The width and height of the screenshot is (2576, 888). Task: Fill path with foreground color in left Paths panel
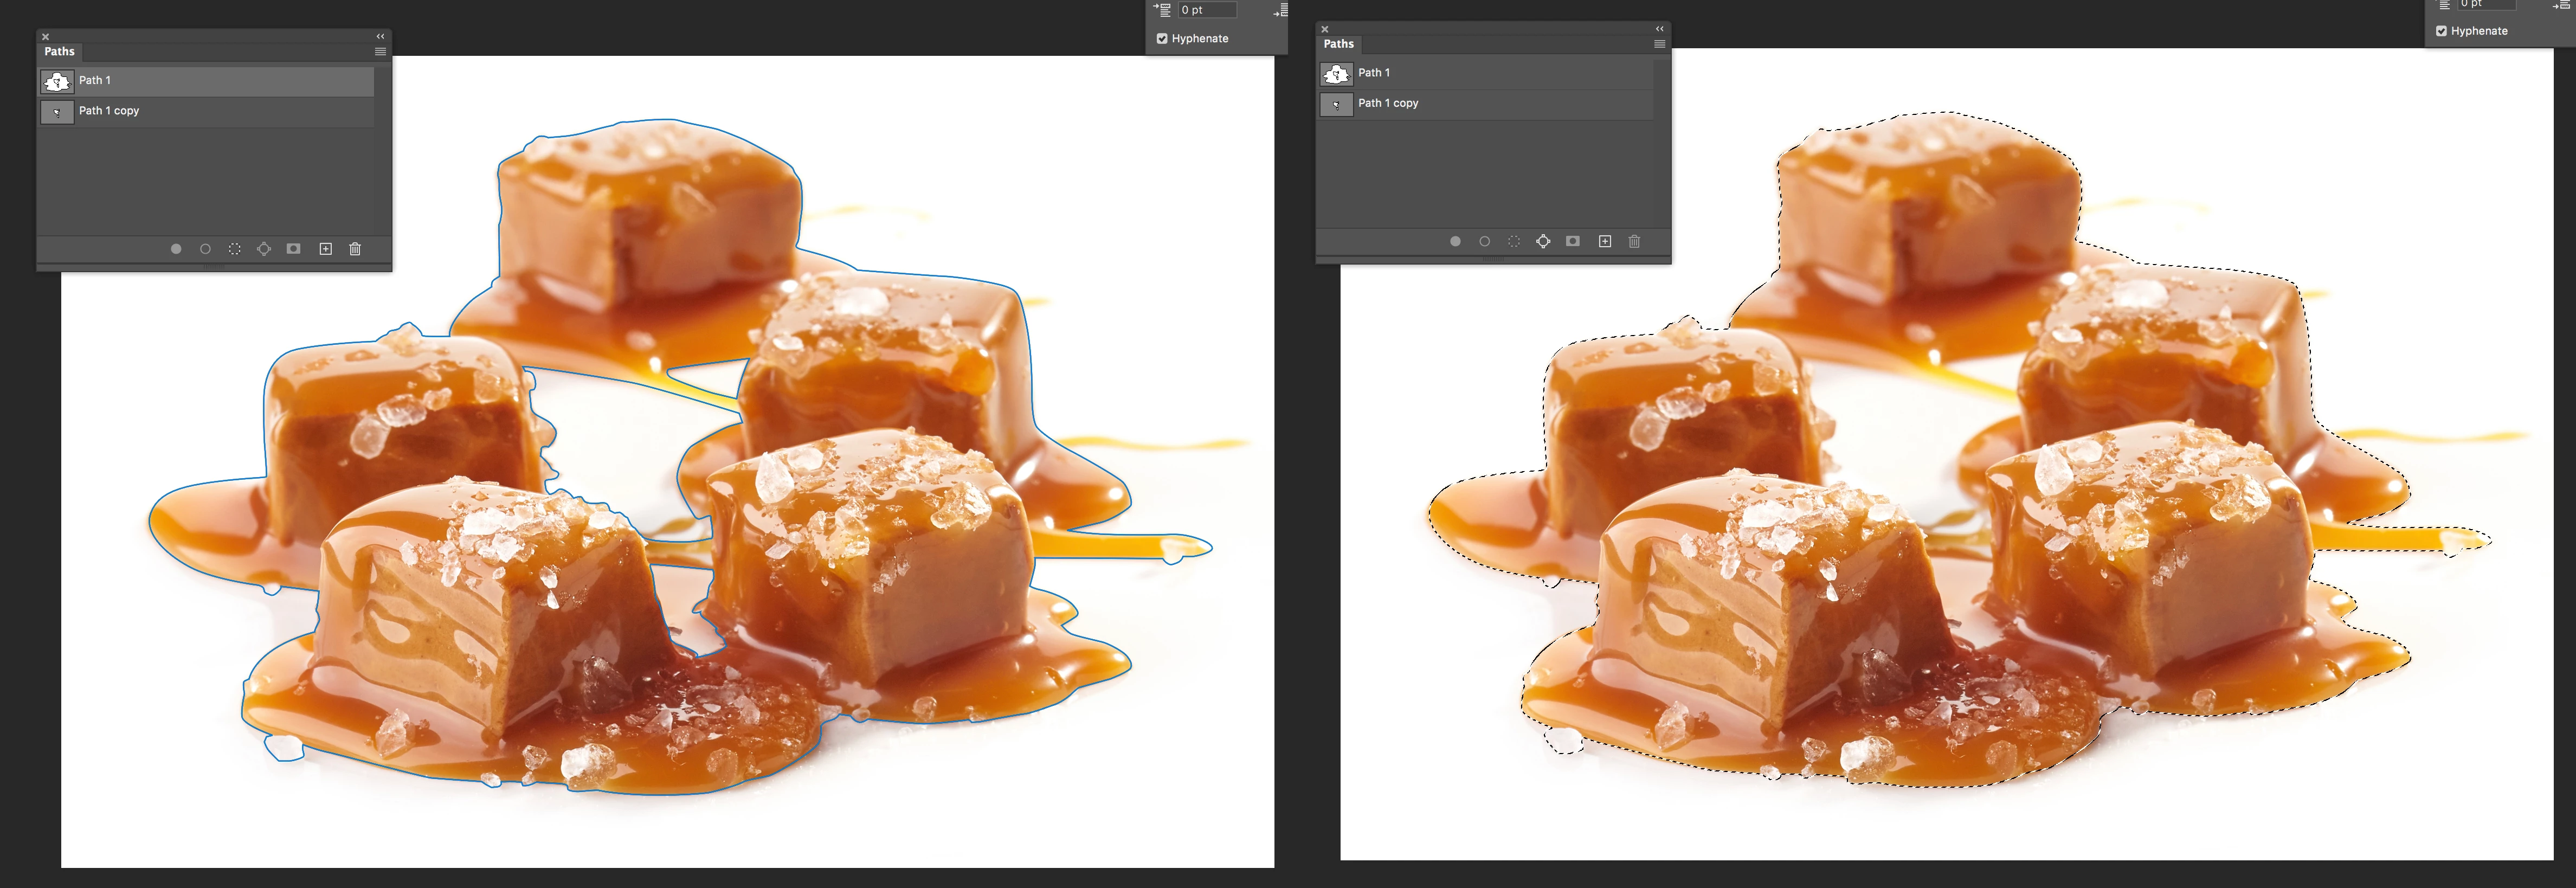click(176, 249)
